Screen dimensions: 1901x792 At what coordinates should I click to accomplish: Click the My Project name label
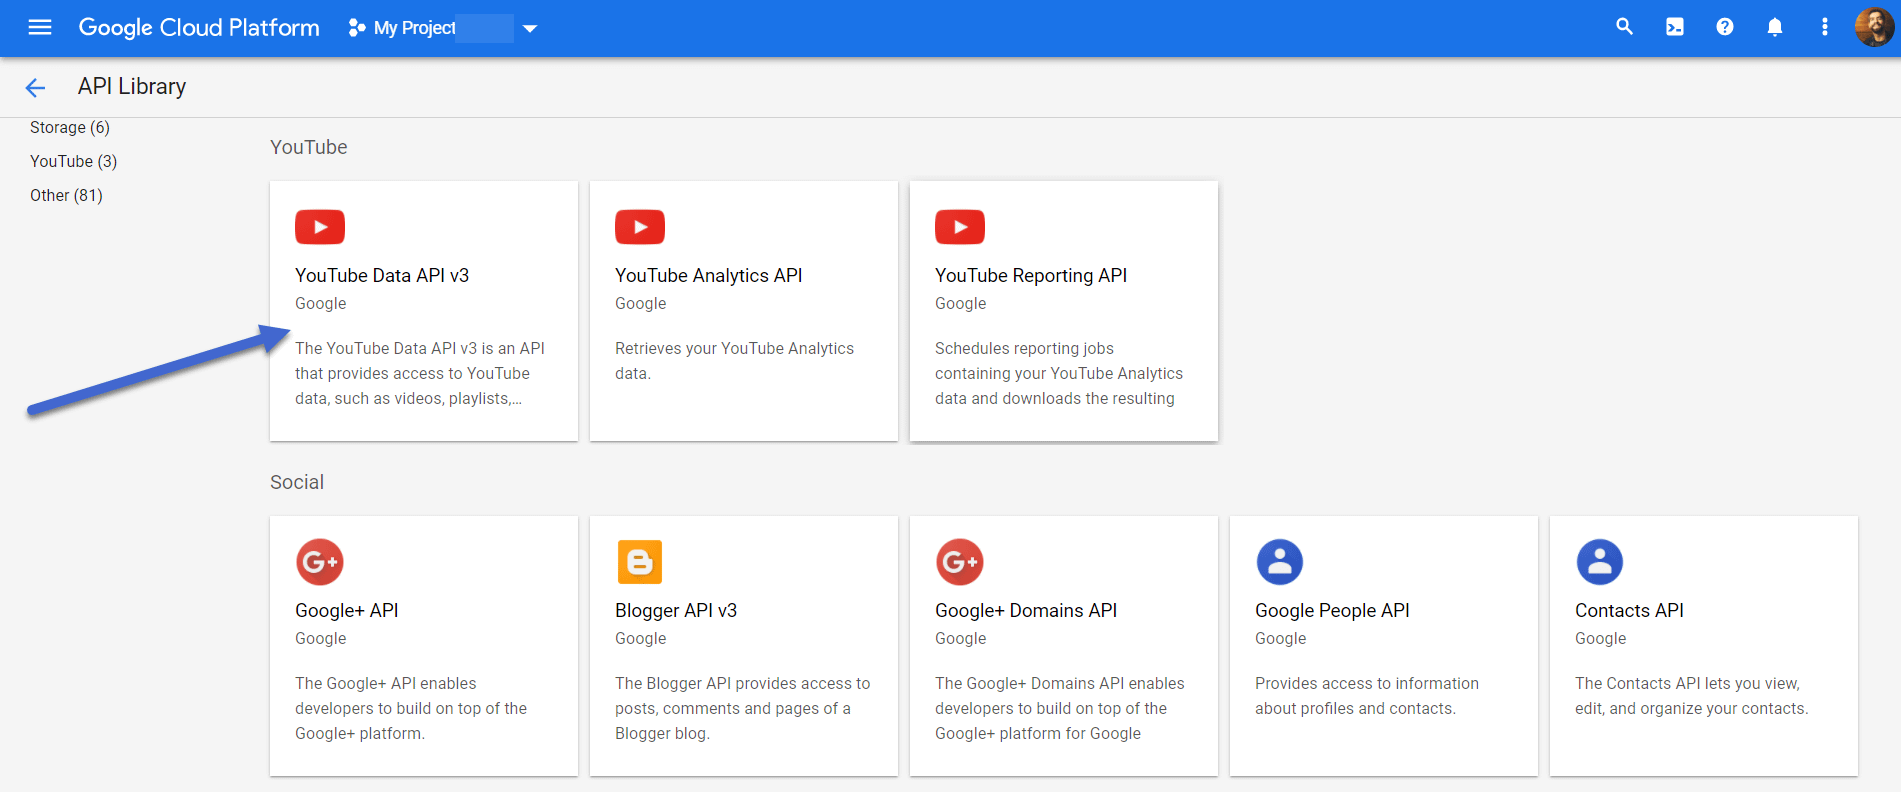pos(414,28)
